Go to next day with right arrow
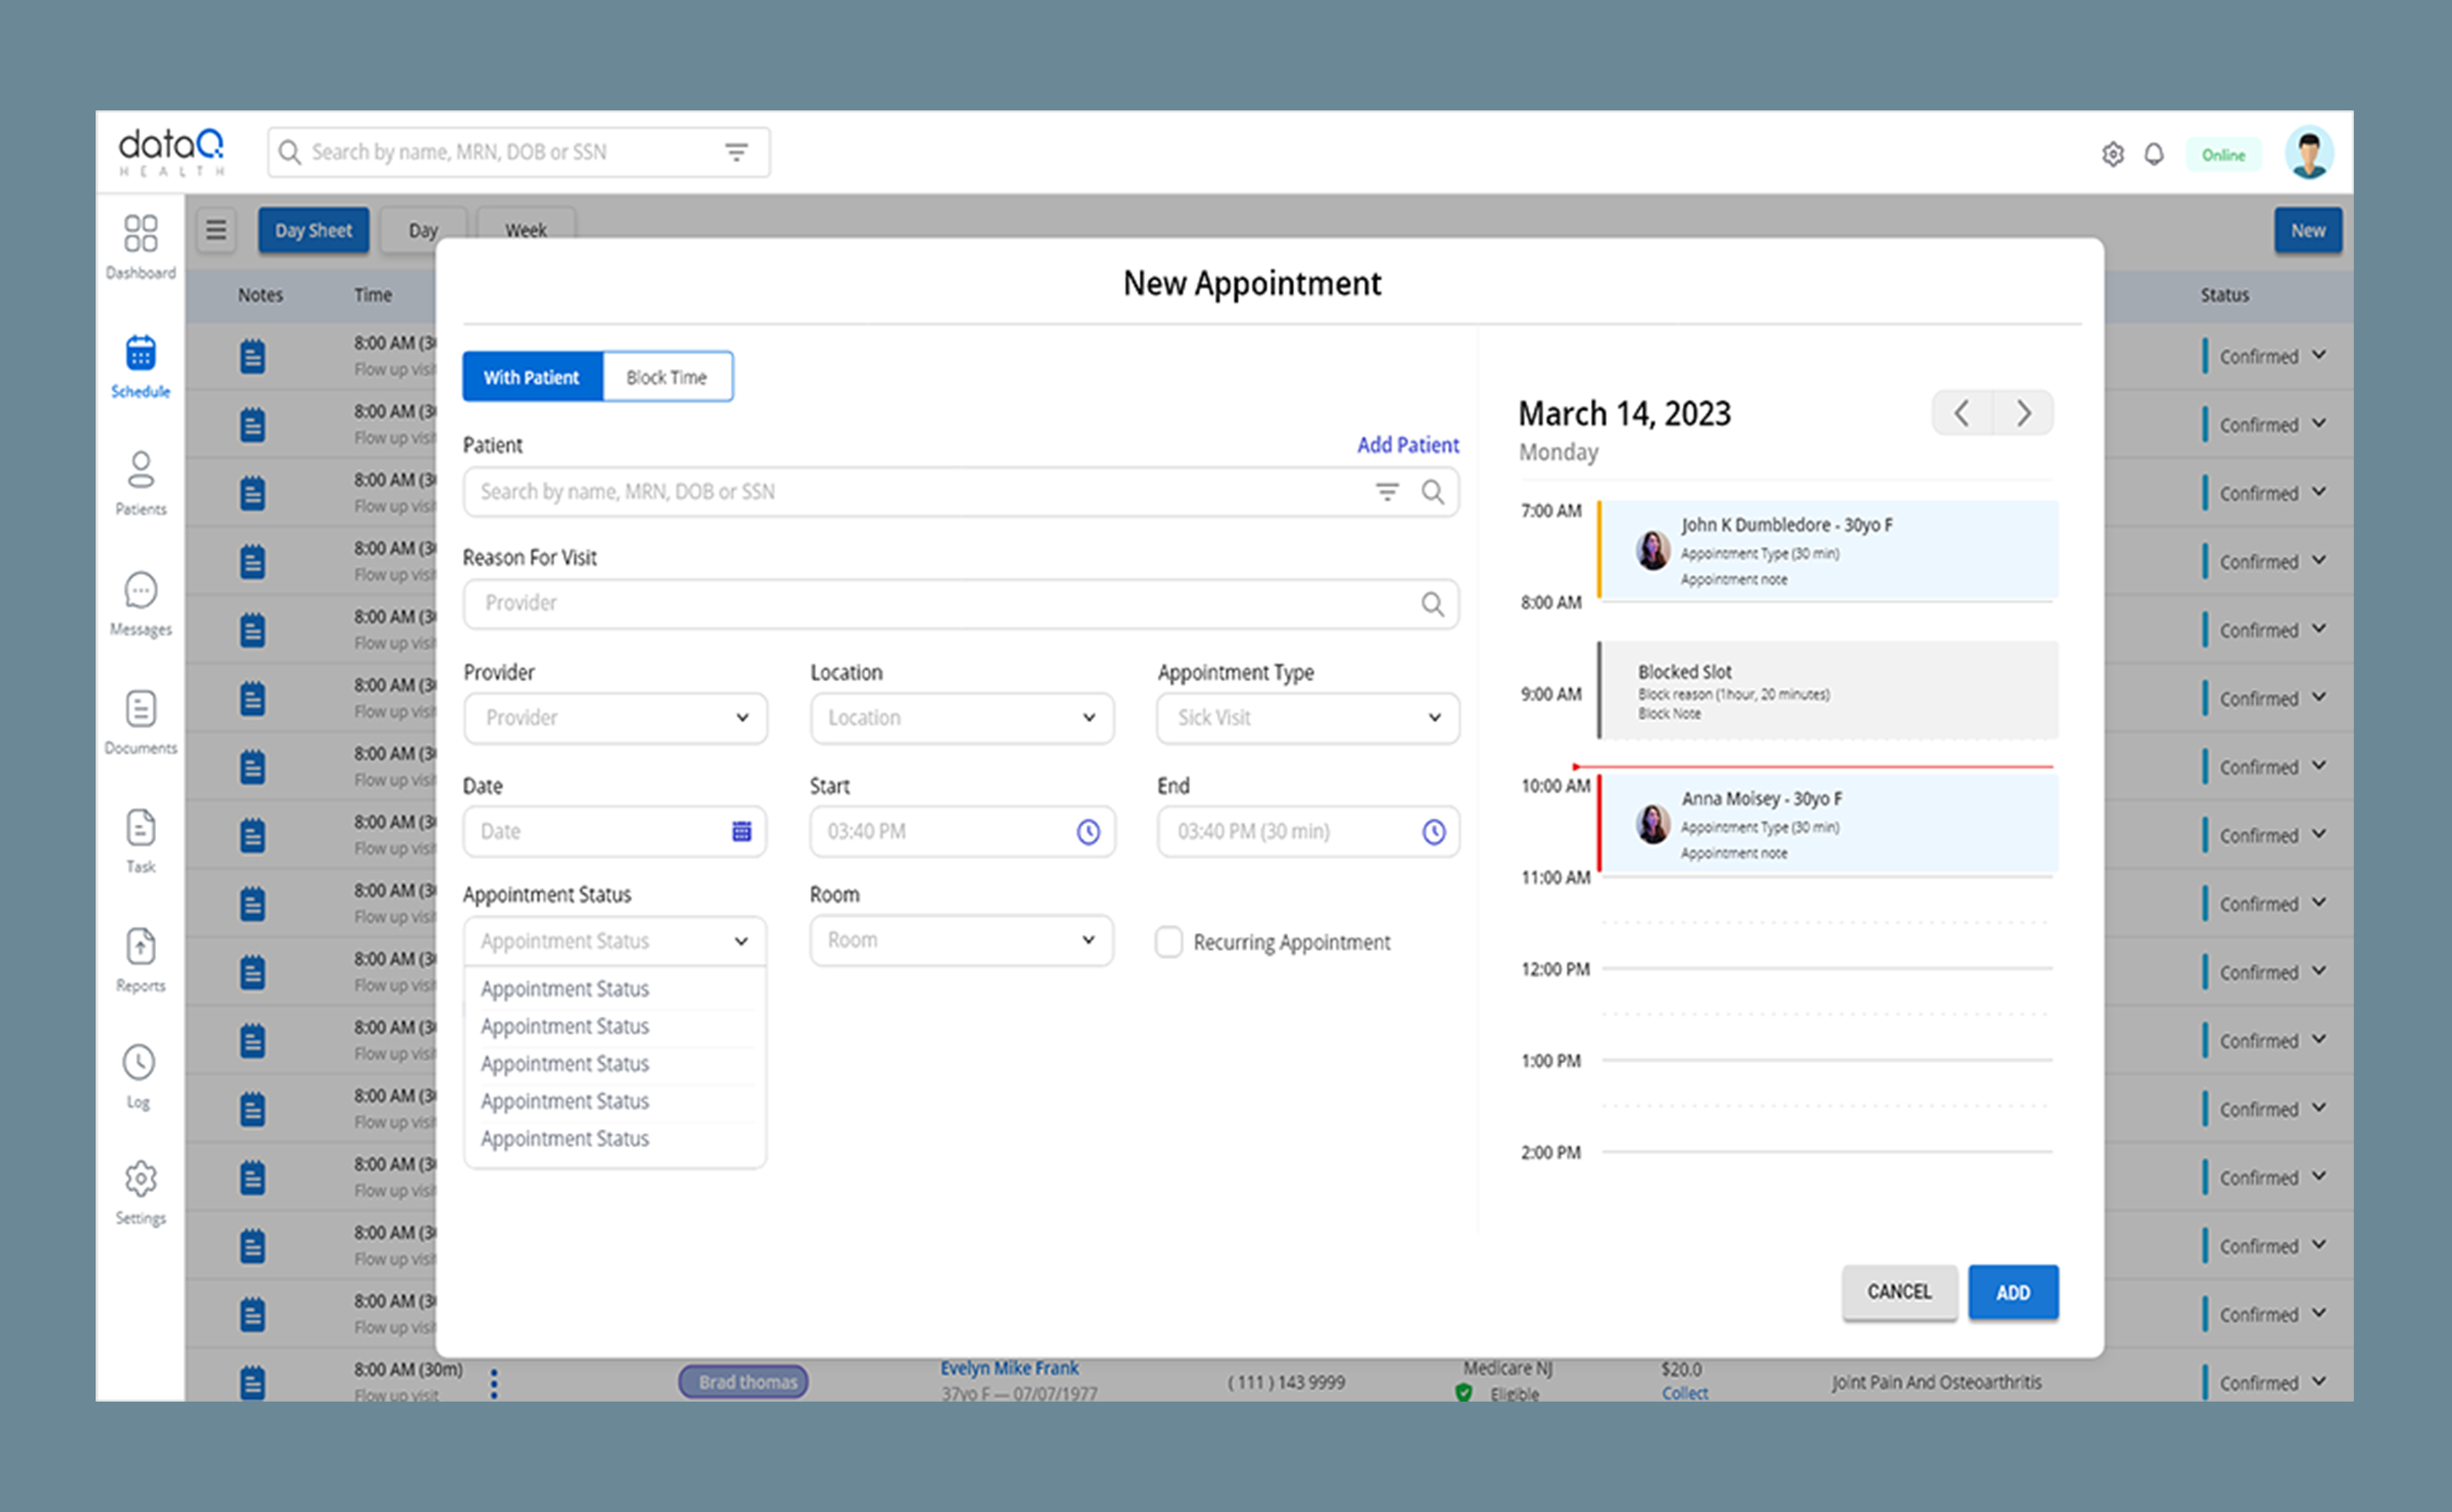This screenshot has width=2452, height=1512. (2023, 413)
